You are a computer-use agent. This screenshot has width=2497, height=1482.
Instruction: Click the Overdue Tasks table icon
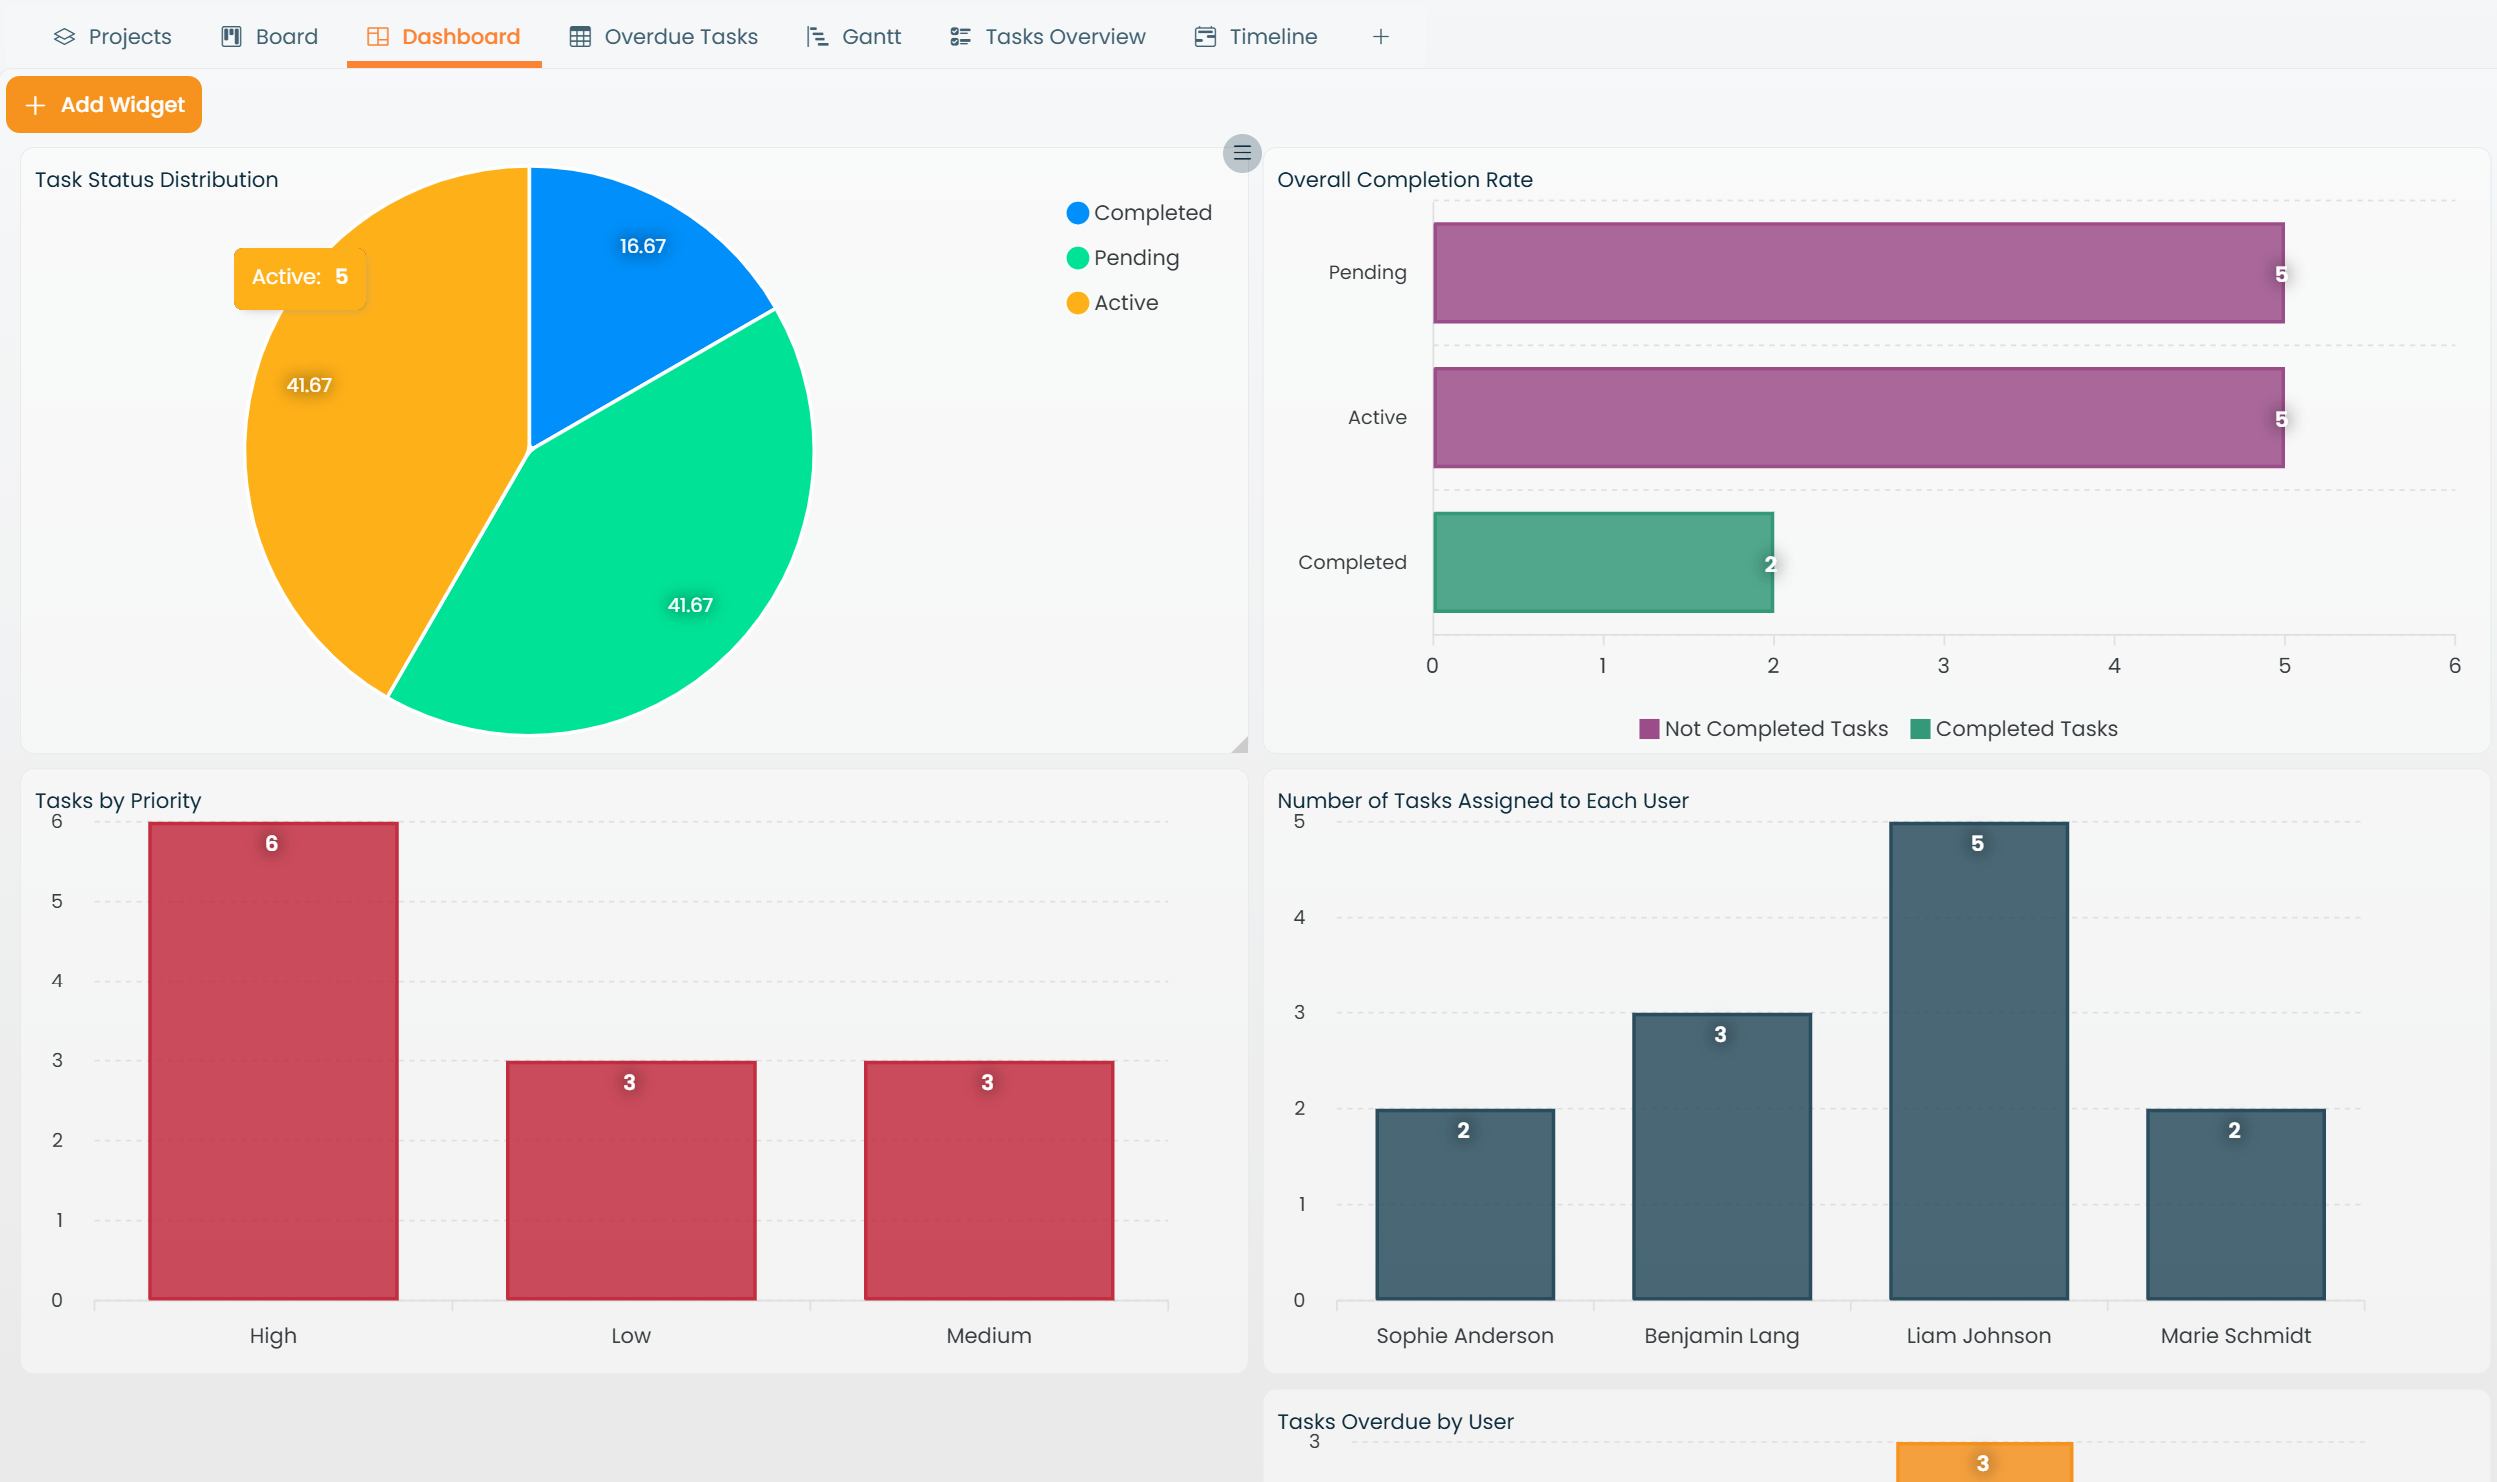580,37
